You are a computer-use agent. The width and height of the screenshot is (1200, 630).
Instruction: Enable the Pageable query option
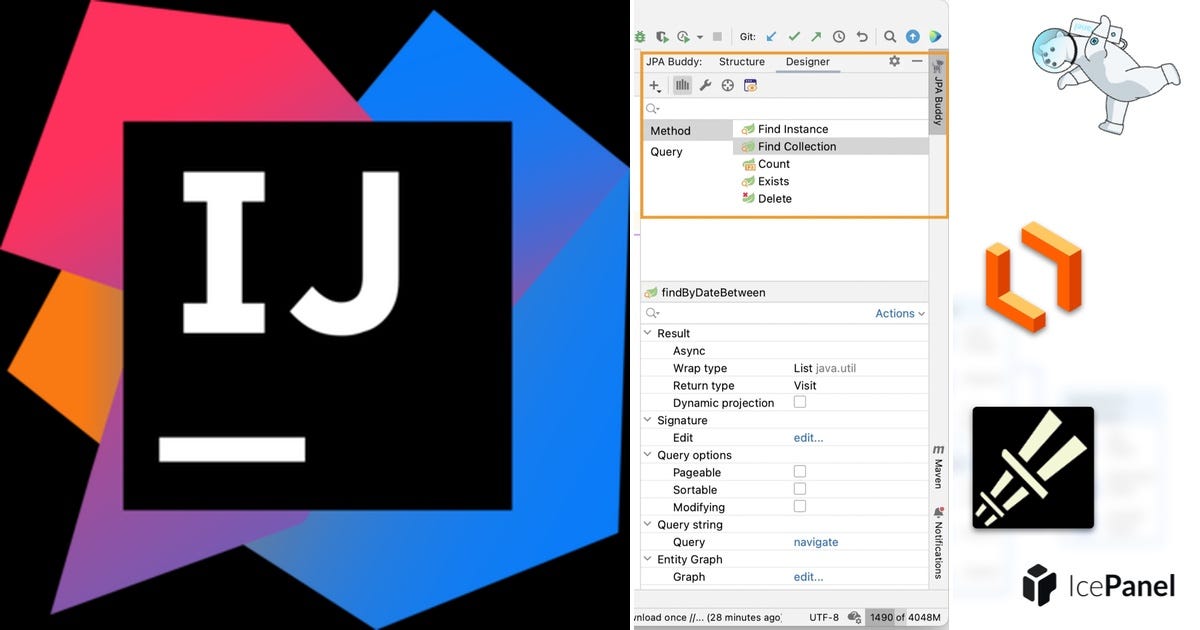(x=800, y=471)
